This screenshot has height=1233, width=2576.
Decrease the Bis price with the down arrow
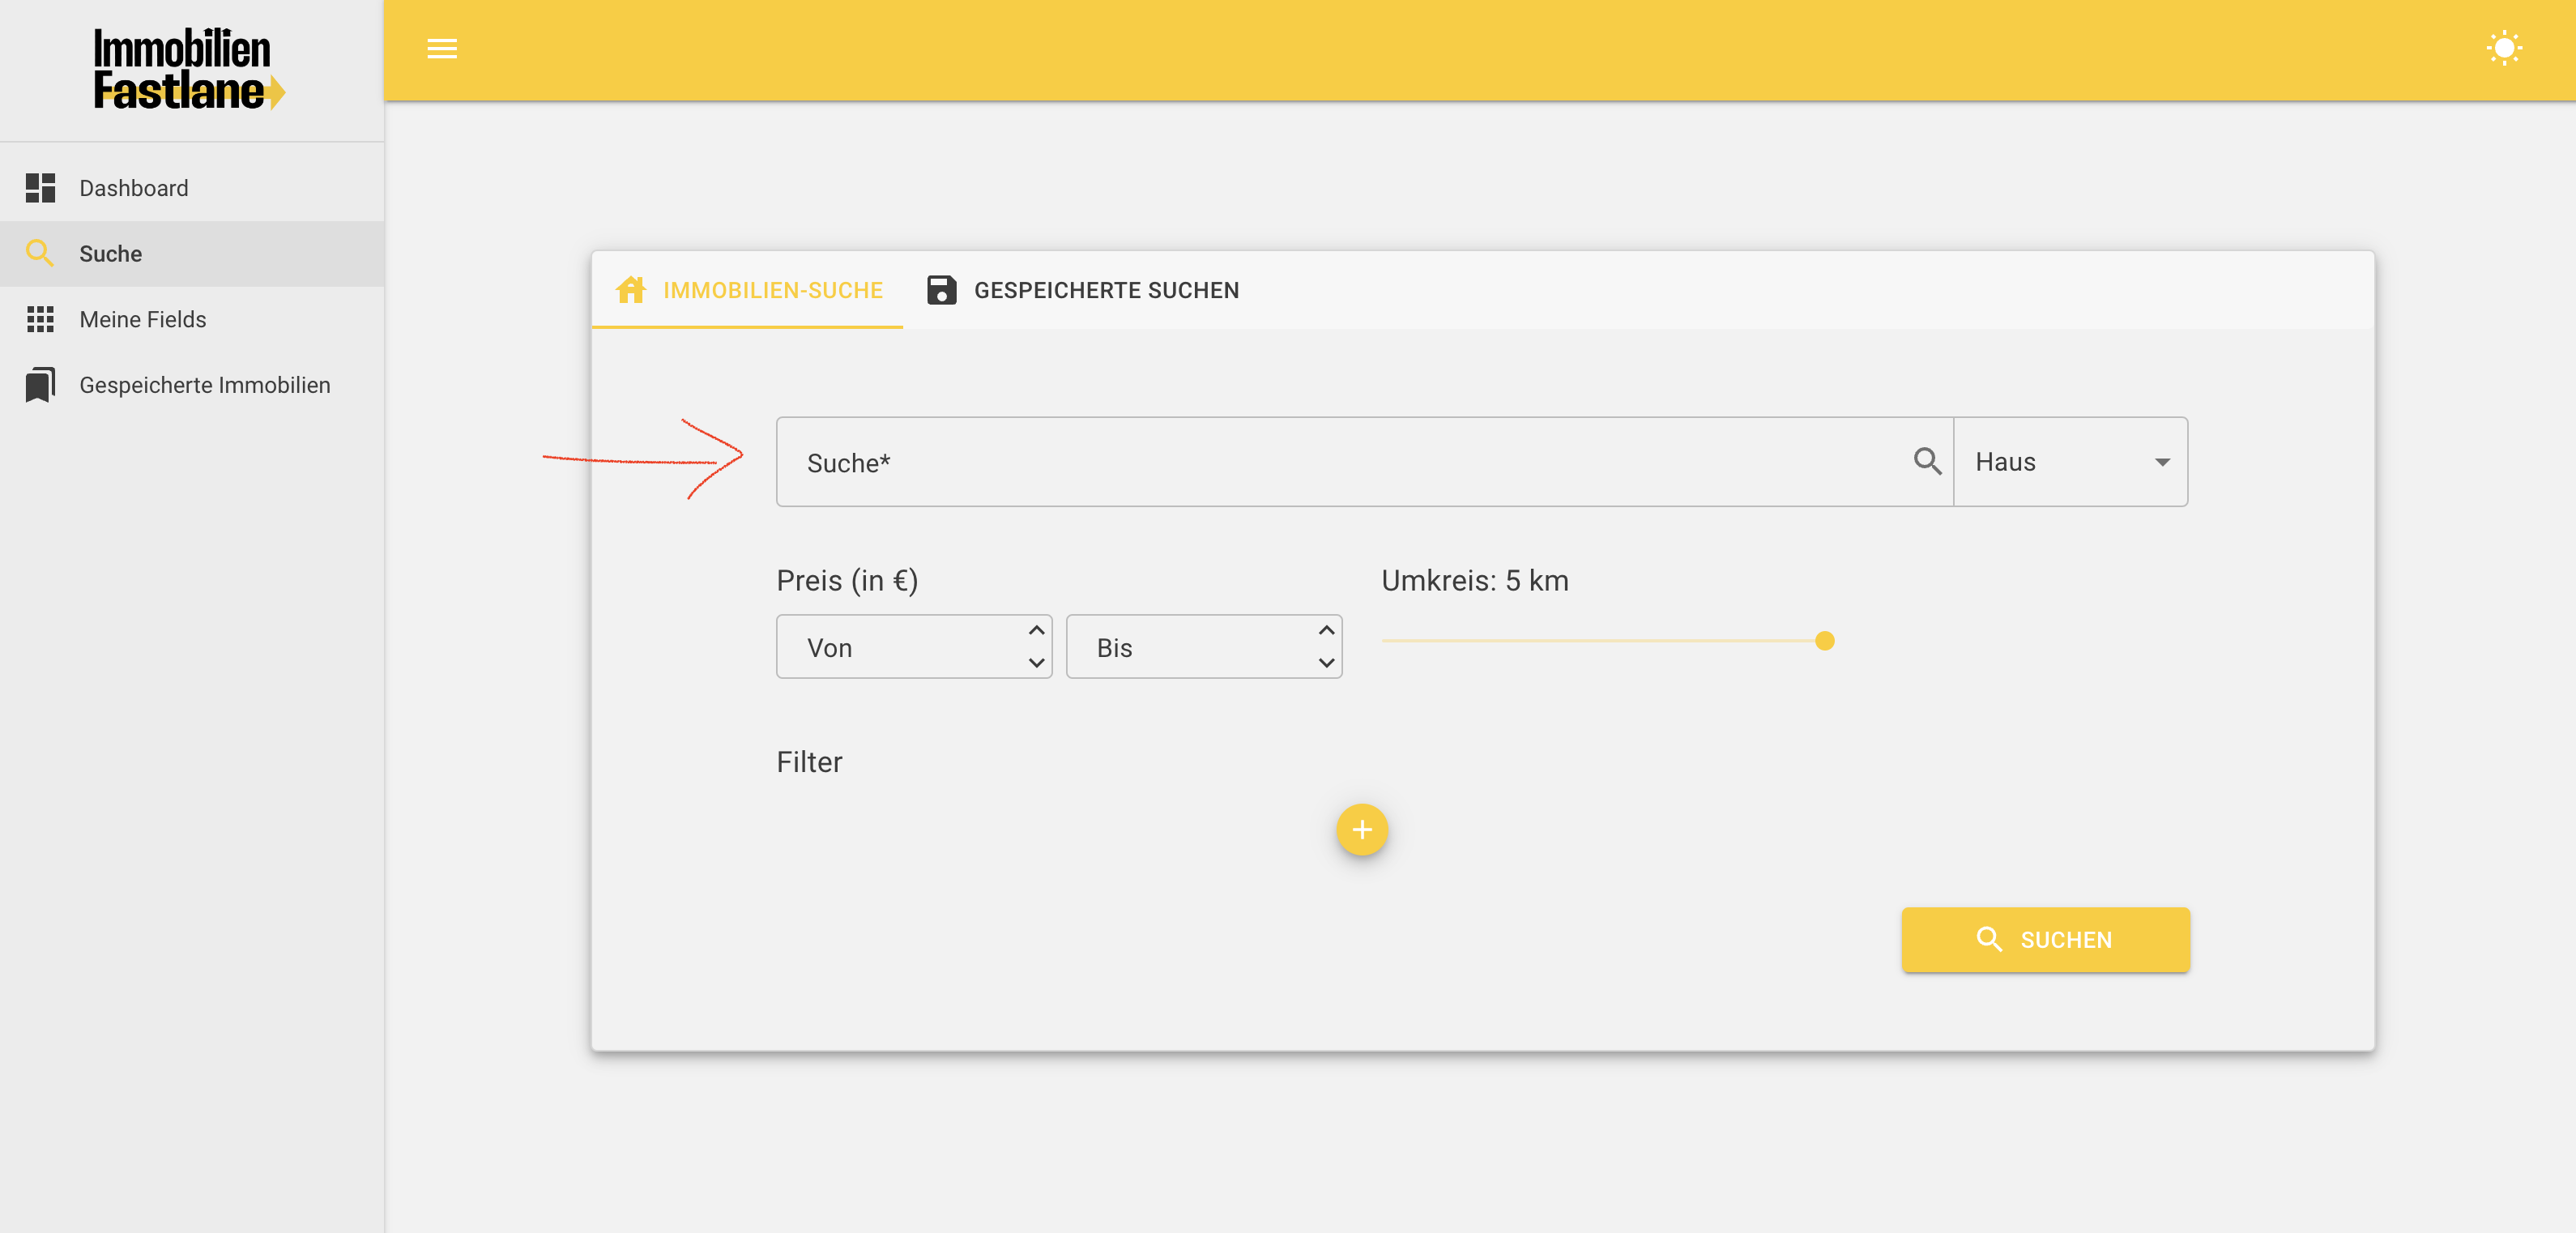(1326, 663)
